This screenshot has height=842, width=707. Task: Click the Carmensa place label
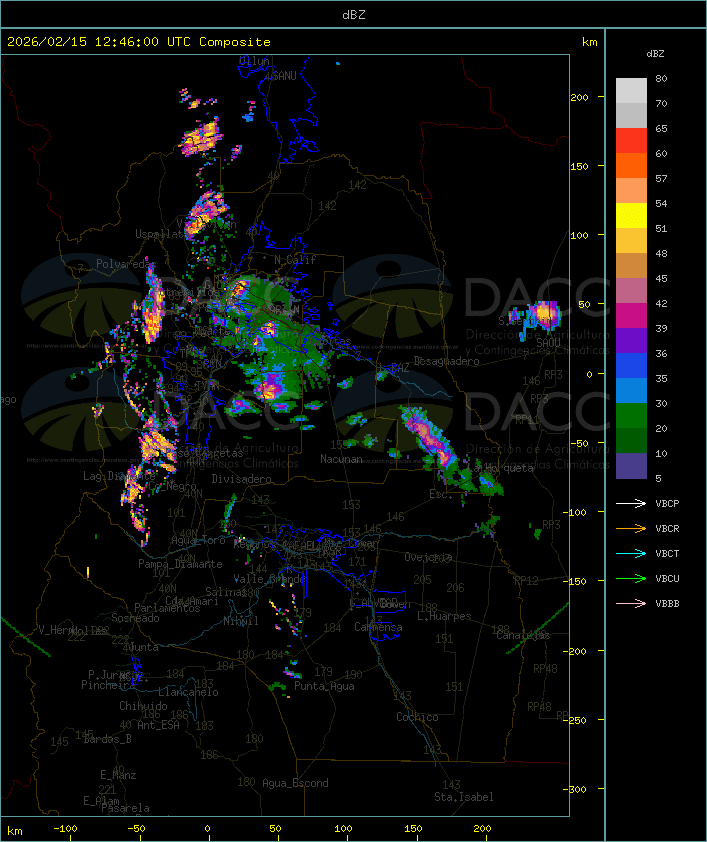tap(378, 627)
